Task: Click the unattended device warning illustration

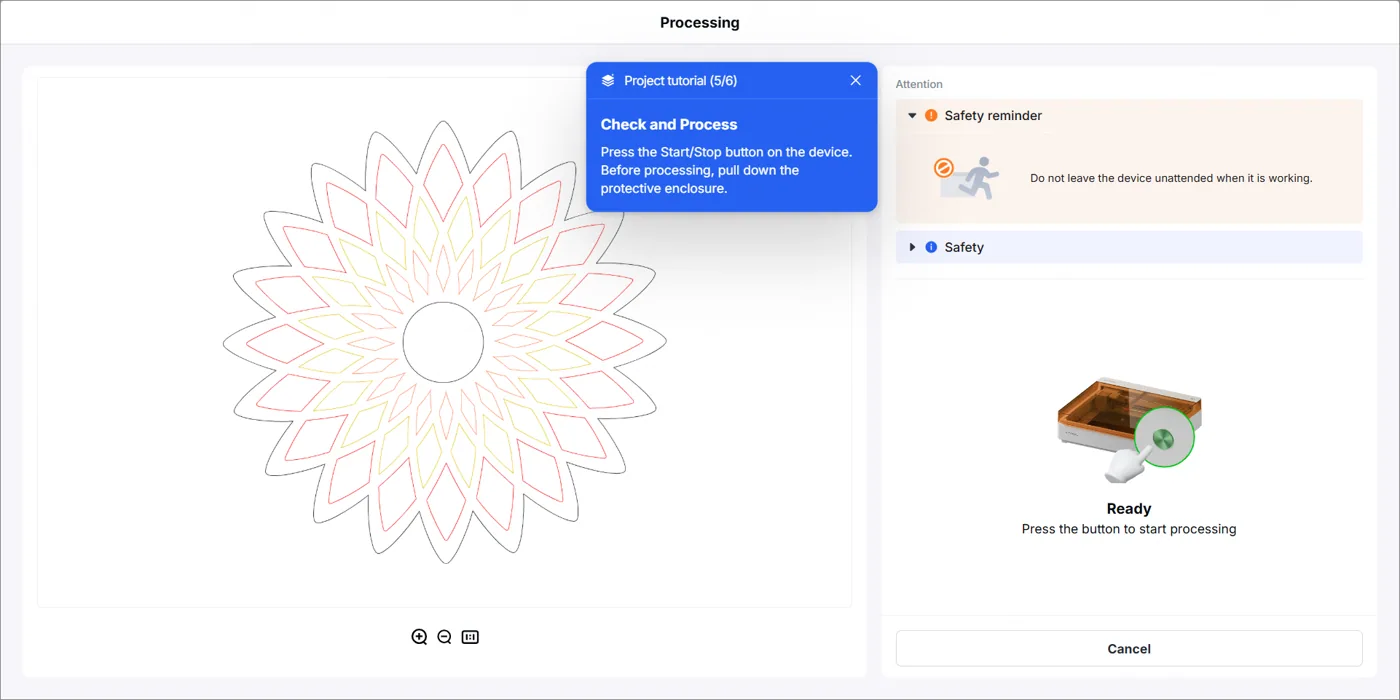Action: (x=966, y=178)
